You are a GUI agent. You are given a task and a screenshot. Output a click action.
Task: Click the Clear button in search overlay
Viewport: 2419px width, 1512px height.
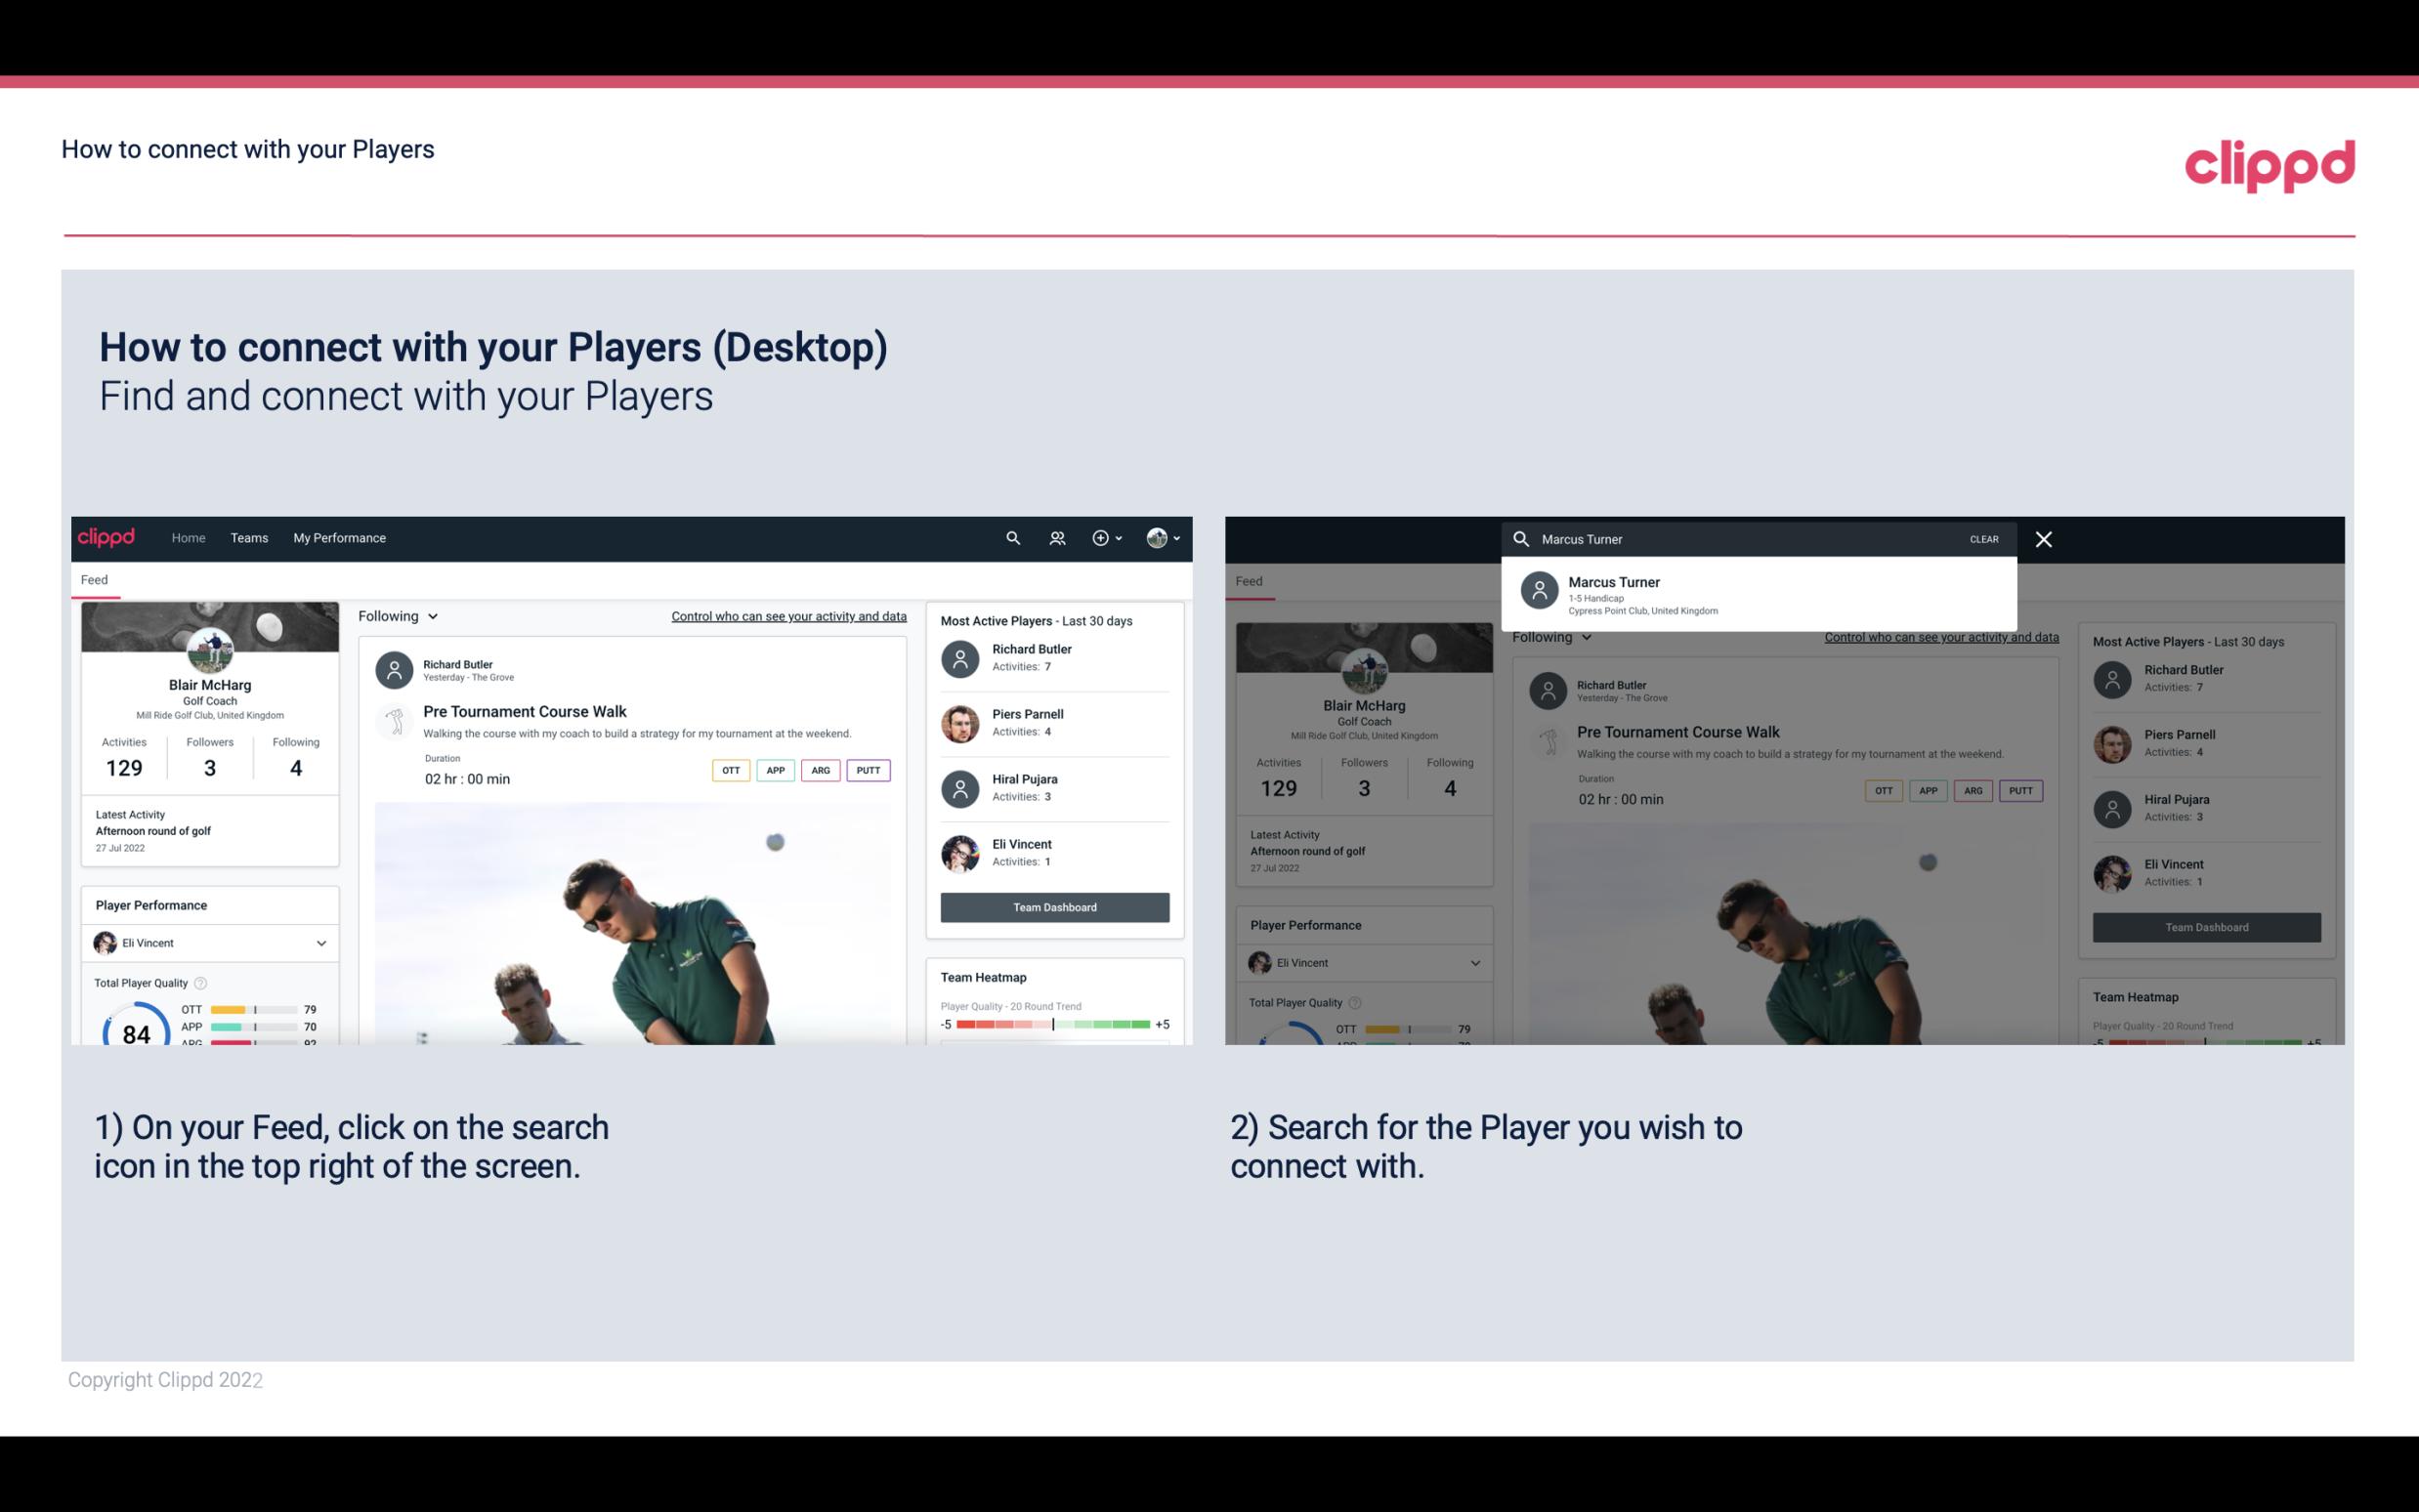1983,538
